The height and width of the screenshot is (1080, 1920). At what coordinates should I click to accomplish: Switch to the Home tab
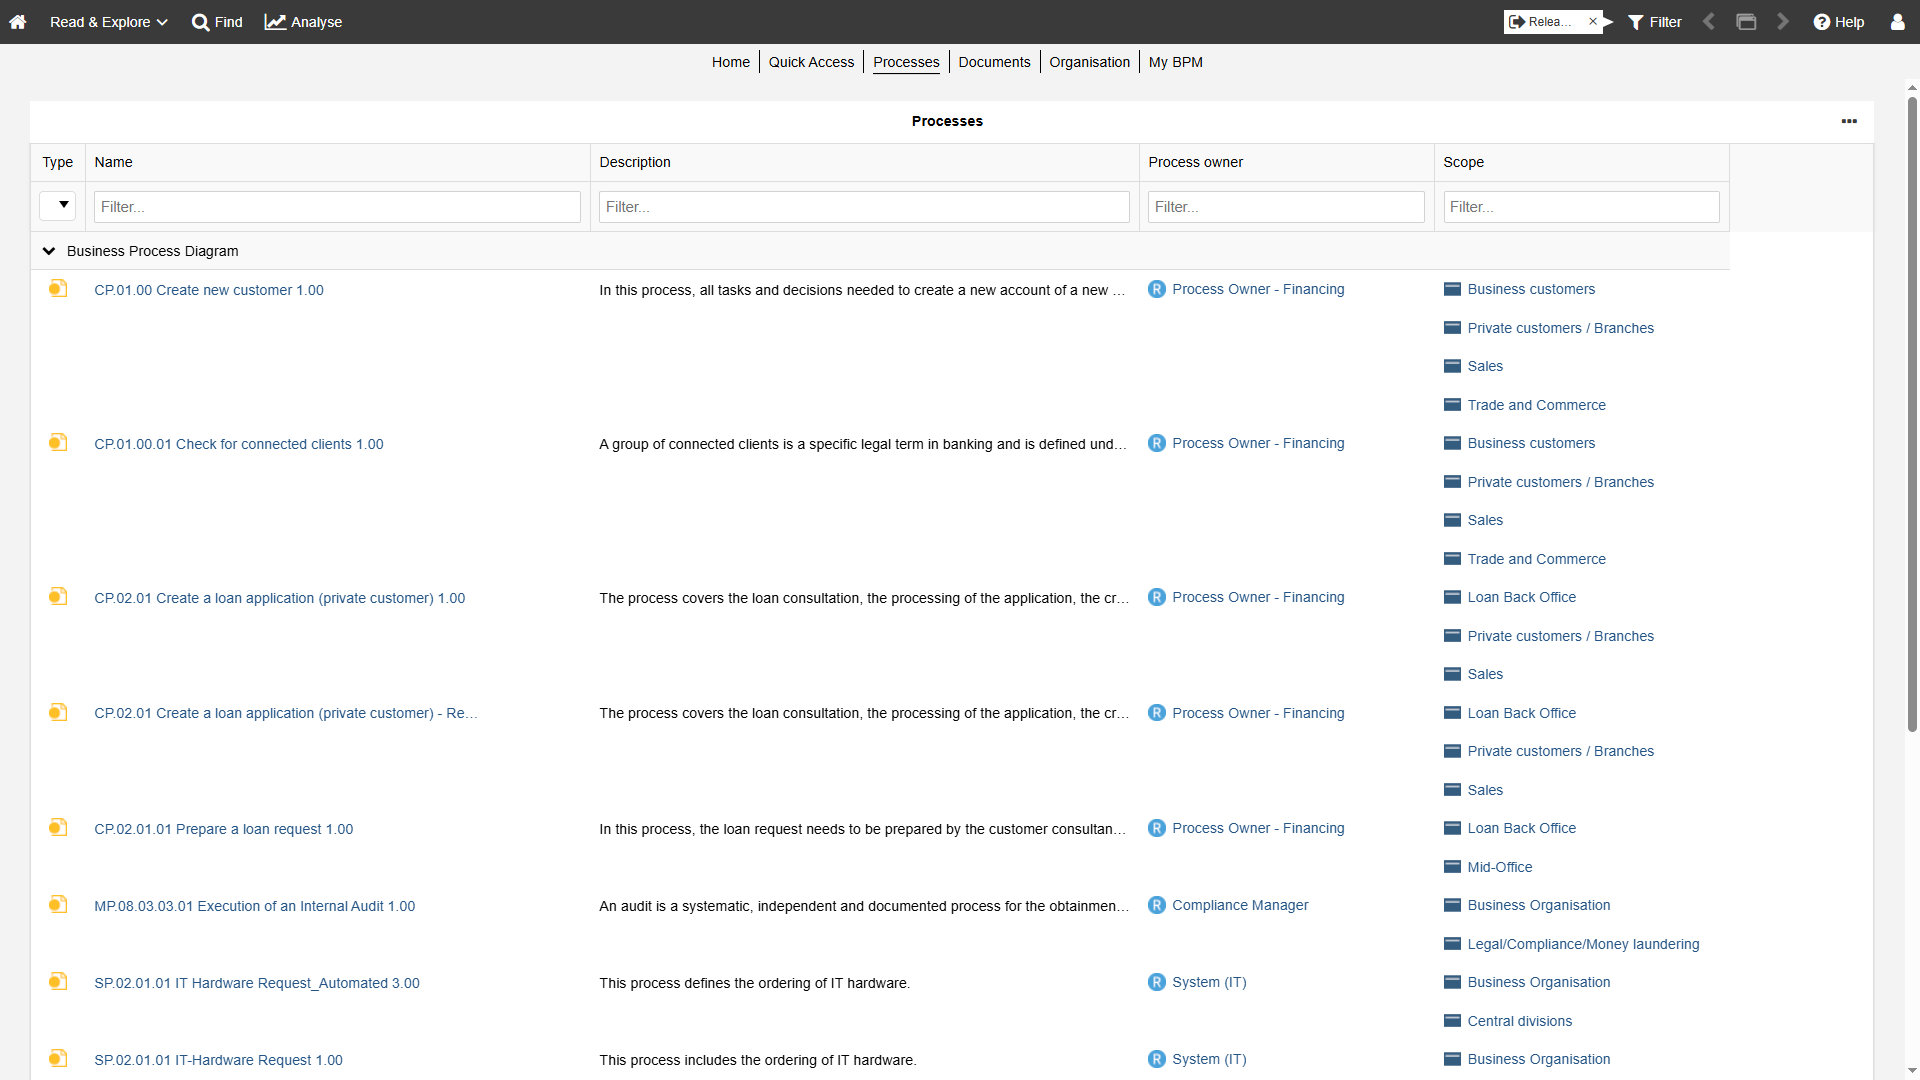731,62
